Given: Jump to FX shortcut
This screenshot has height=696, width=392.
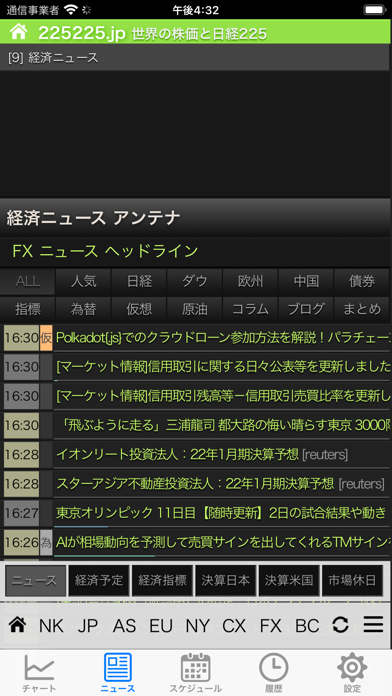Looking at the screenshot, I should pos(270,625).
